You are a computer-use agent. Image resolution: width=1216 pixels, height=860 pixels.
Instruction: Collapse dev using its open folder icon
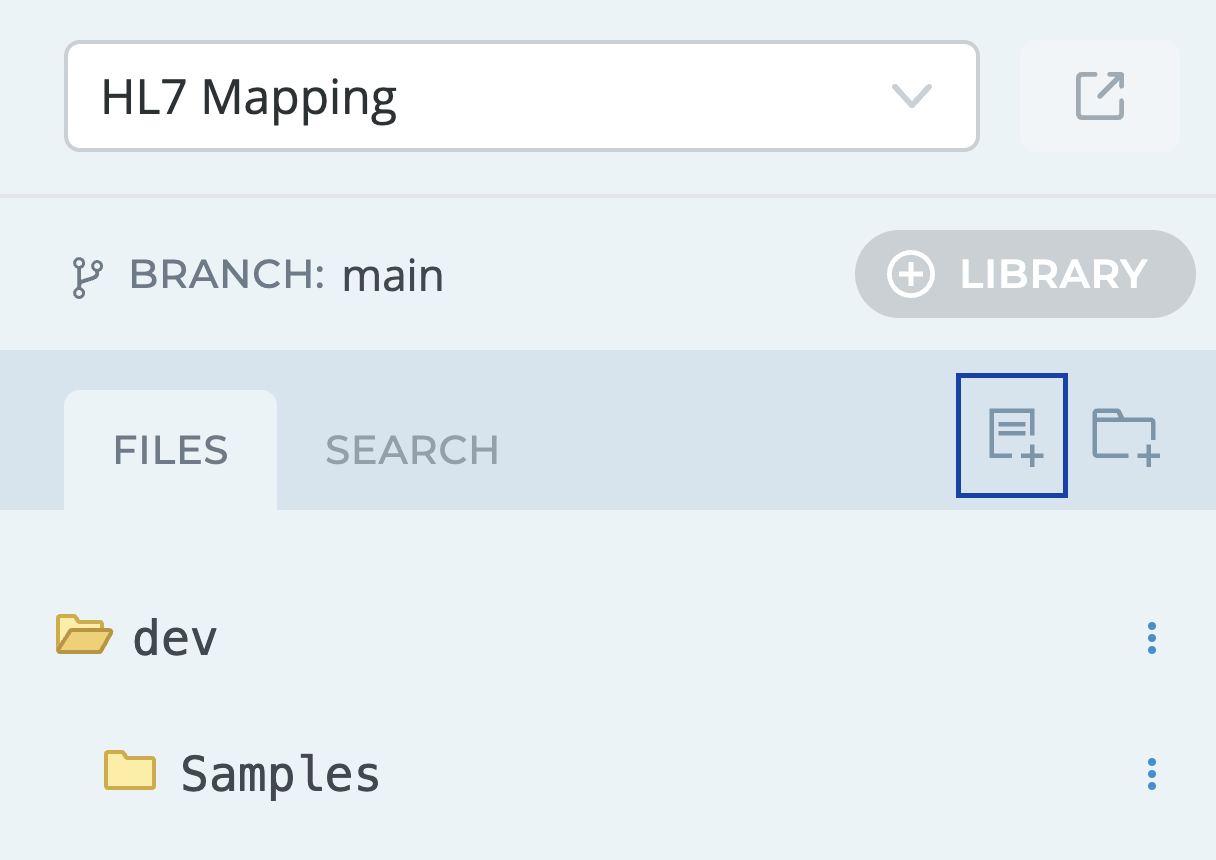83,635
